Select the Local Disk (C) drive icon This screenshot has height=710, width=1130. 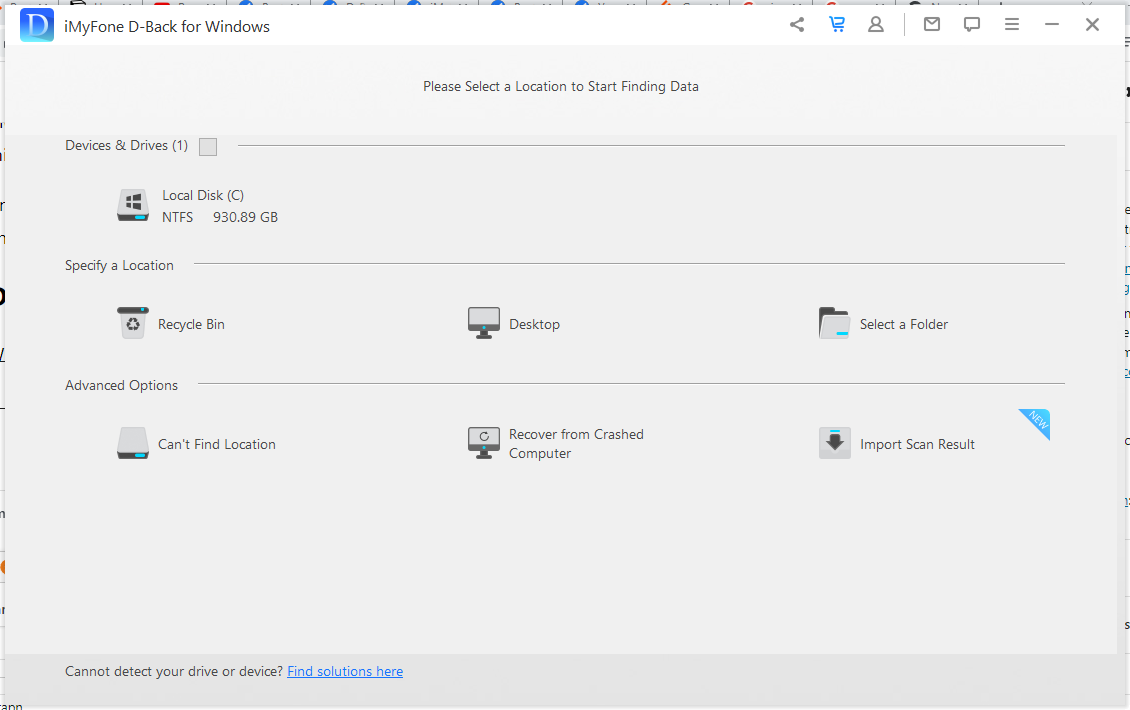[x=133, y=205]
